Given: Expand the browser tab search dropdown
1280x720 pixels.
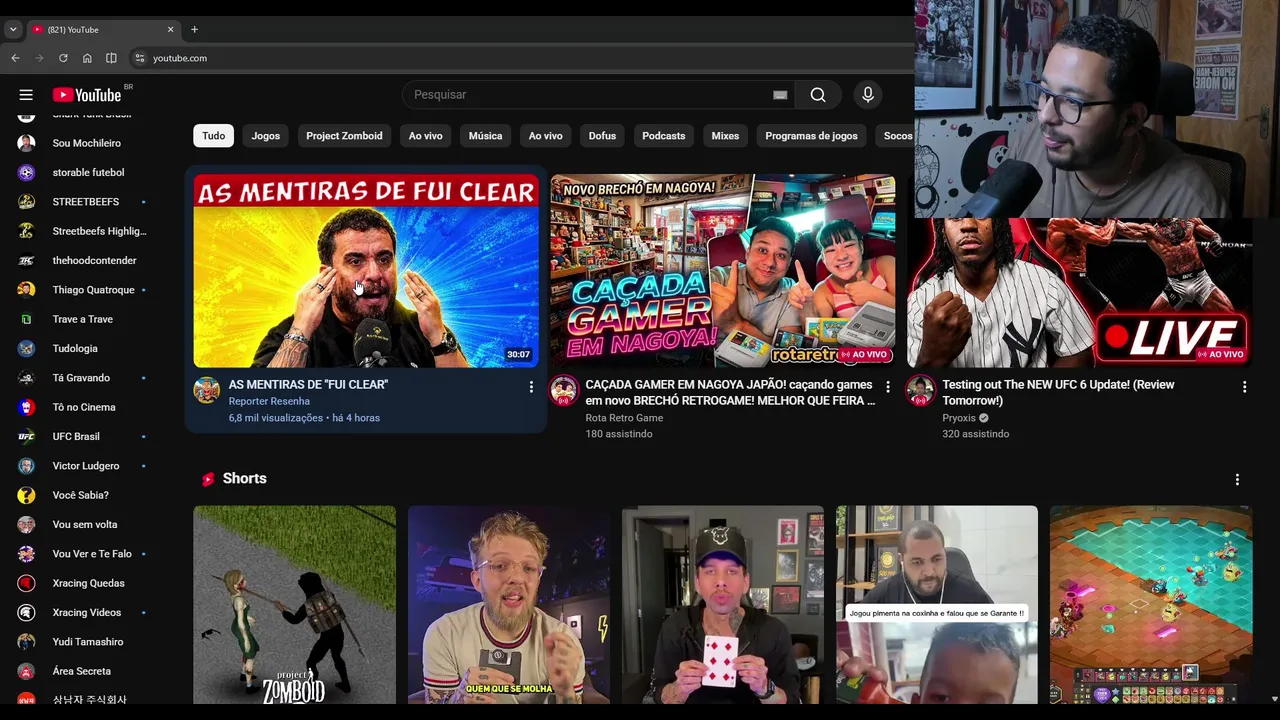Looking at the screenshot, I should [x=13, y=29].
